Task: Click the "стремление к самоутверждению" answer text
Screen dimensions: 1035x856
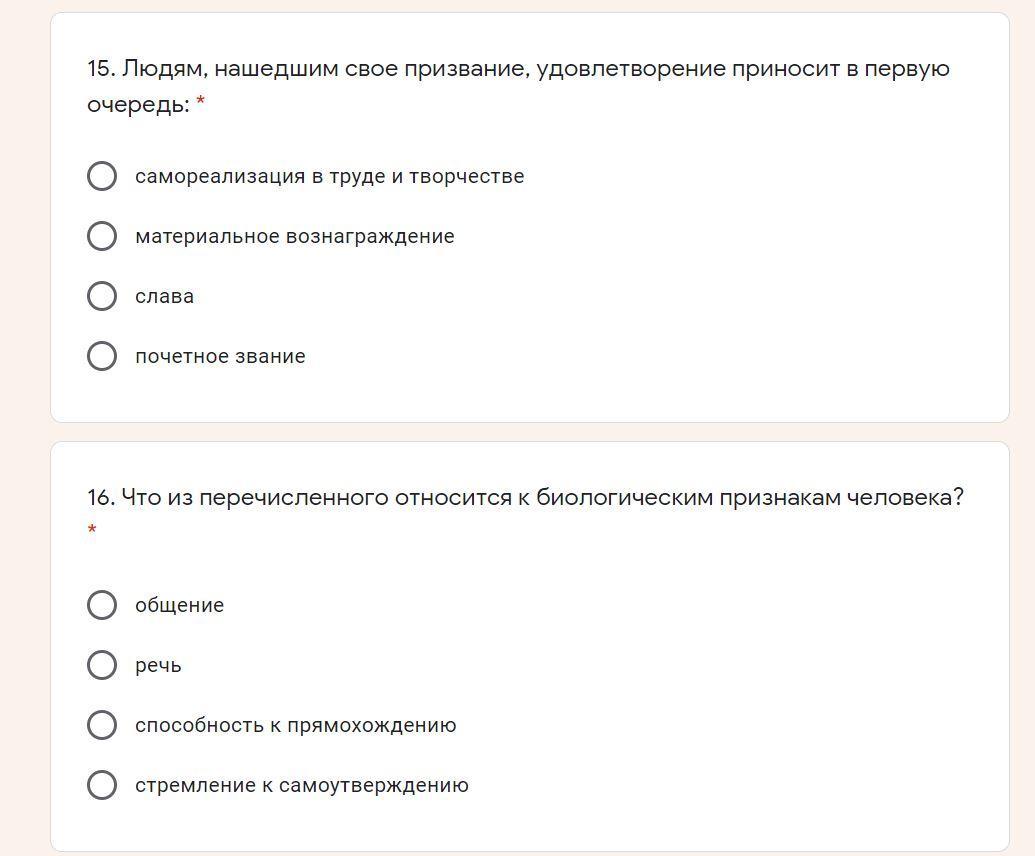Action: (301, 785)
